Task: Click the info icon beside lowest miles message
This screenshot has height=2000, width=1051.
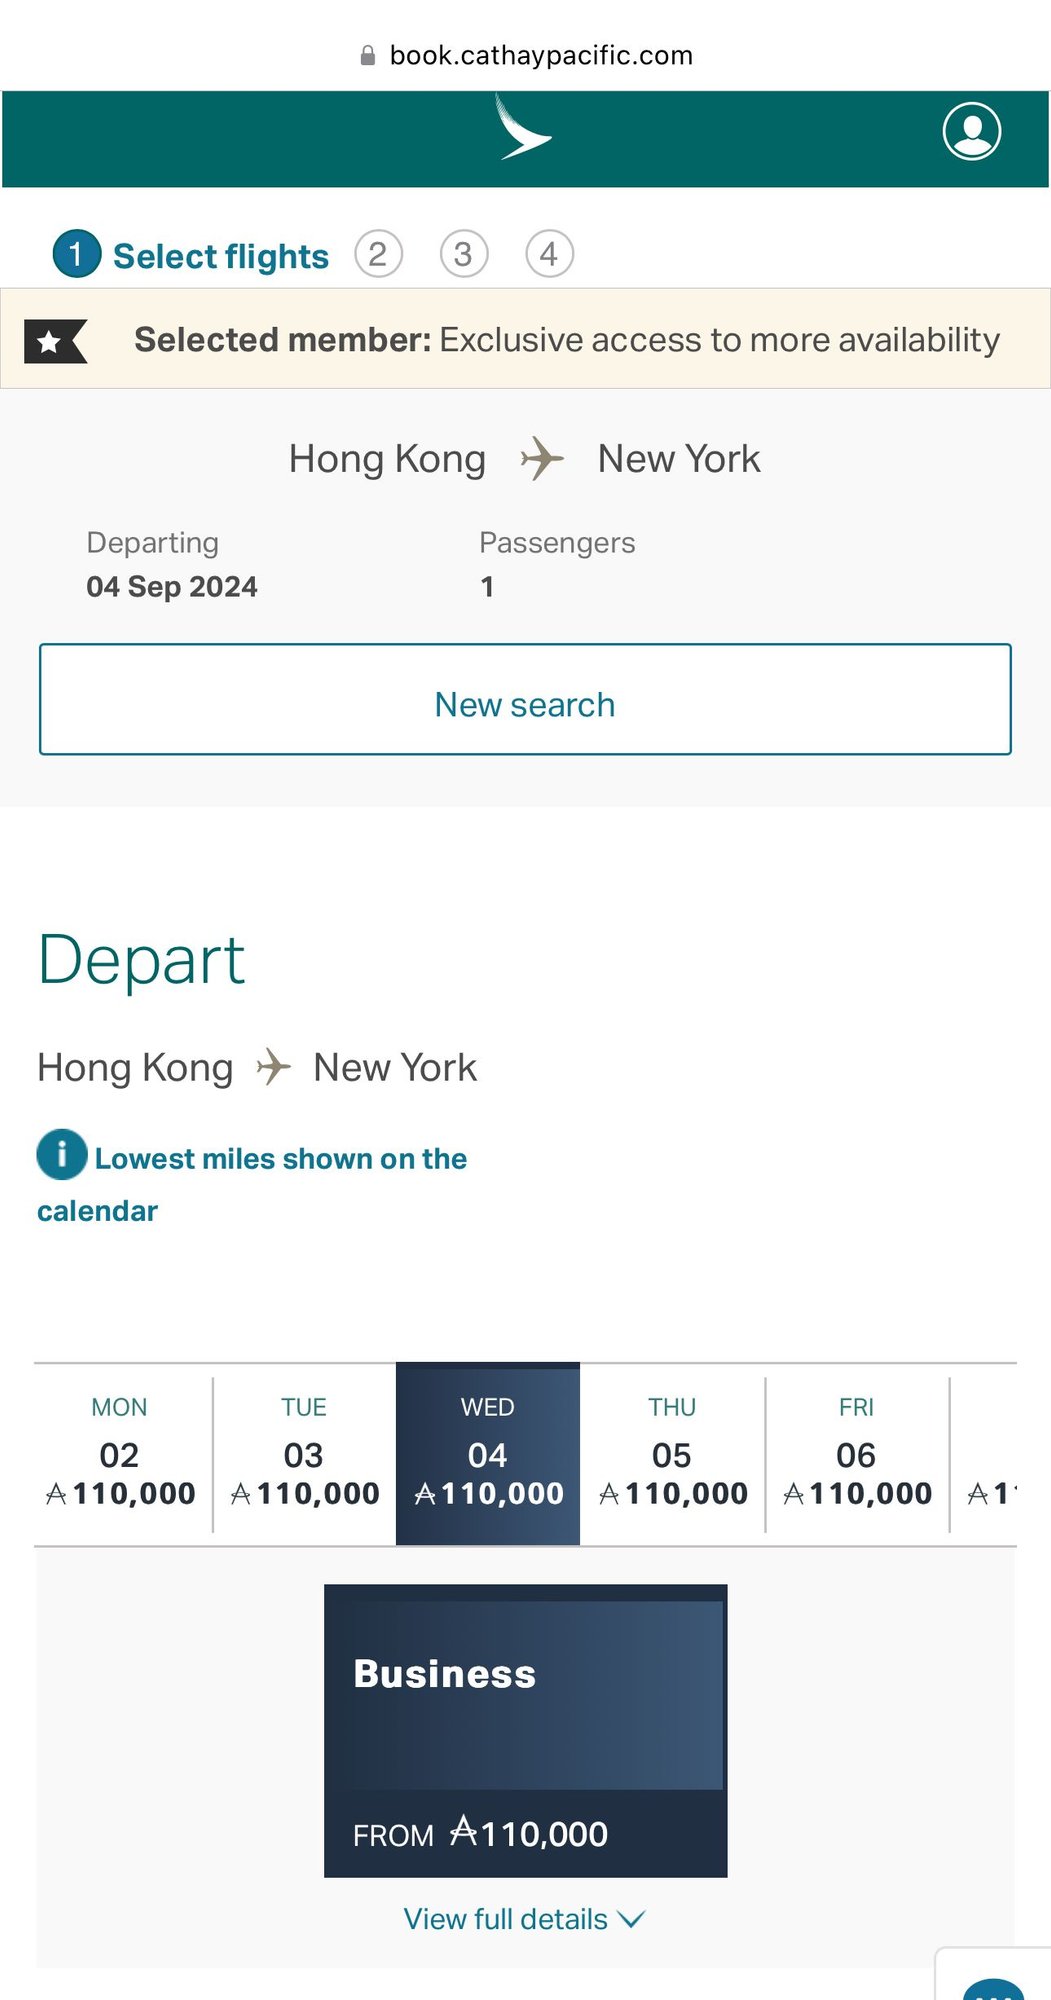Action: tap(60, 1155)
